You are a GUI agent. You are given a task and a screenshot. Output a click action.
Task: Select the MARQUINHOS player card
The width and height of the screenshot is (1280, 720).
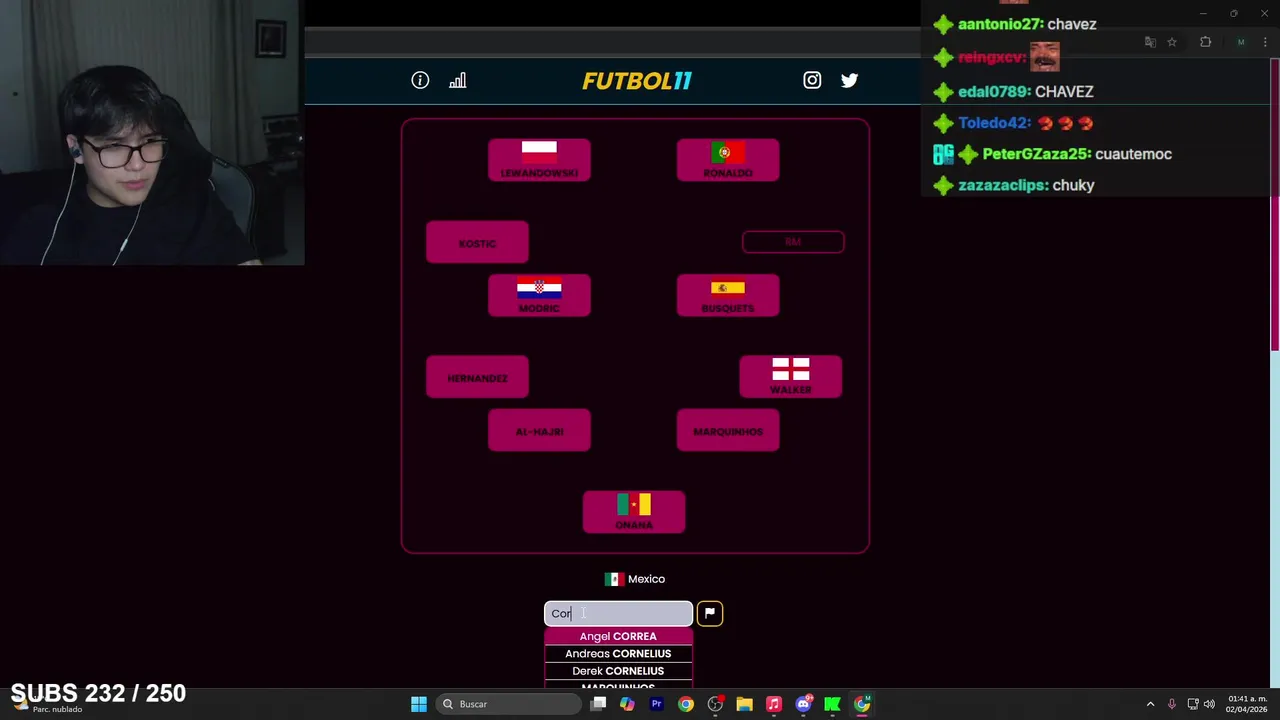coord(728,431)
